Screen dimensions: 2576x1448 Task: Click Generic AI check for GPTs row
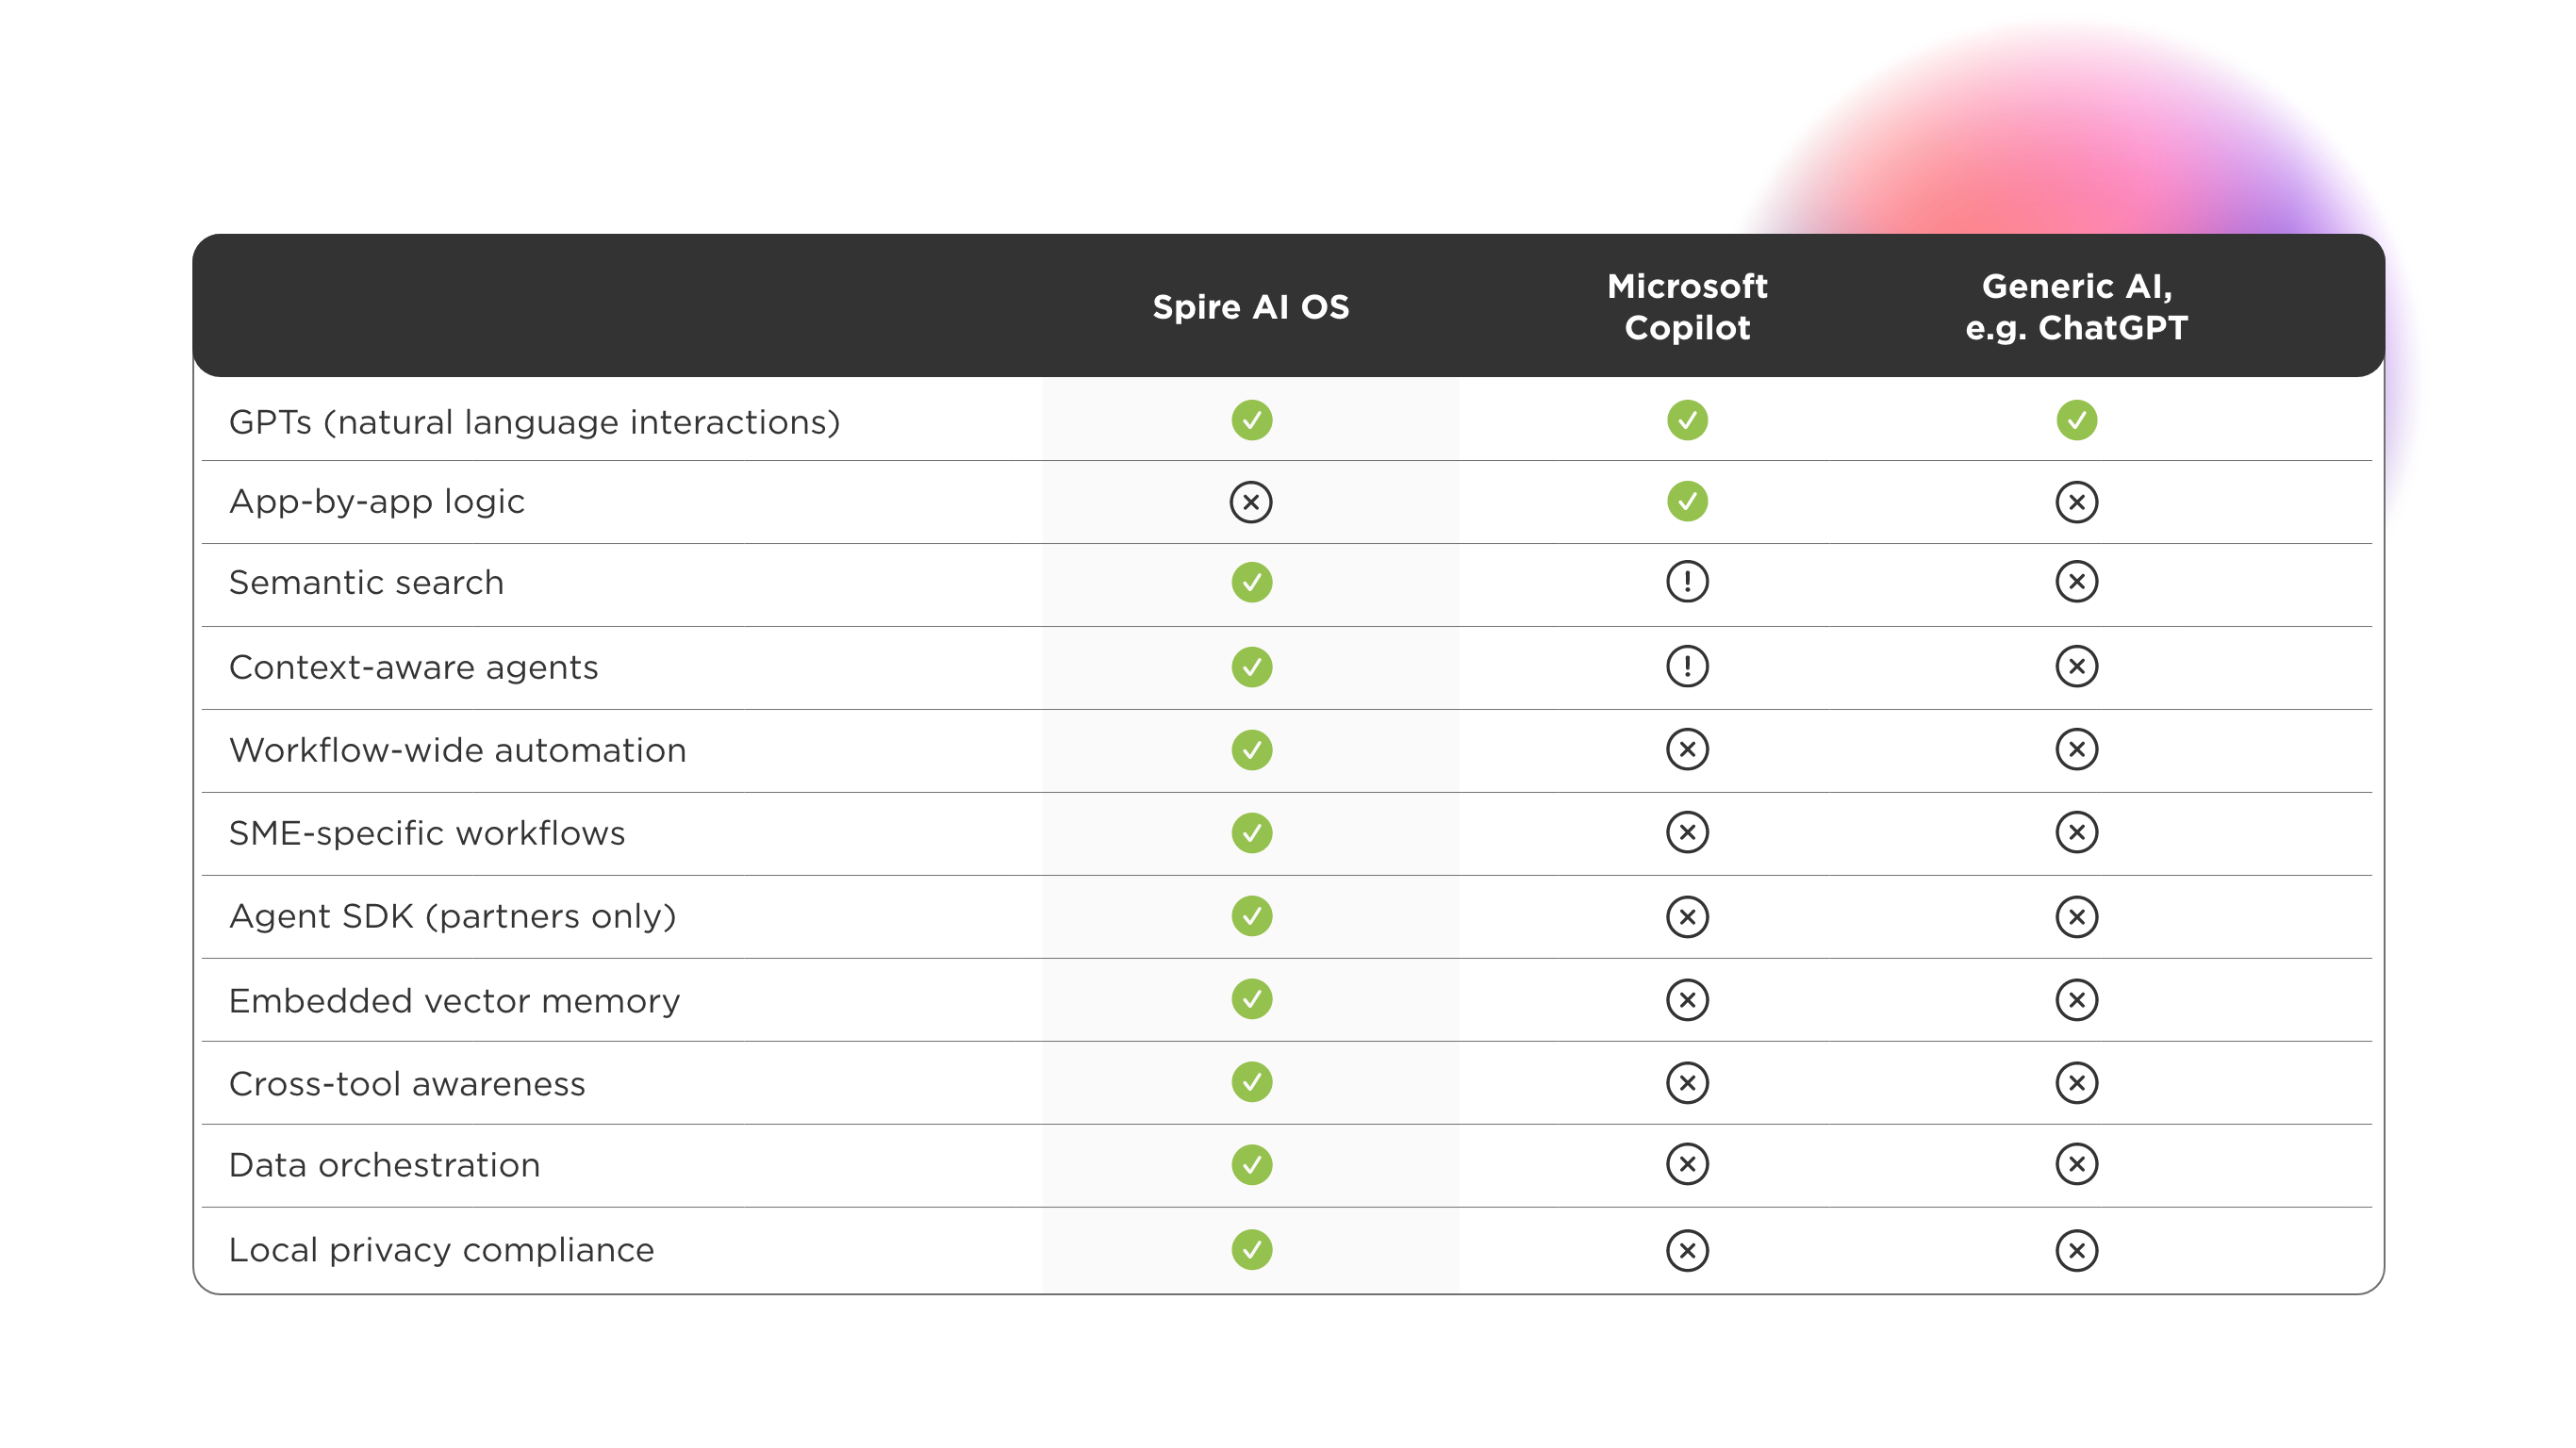tap(2076, 420)
